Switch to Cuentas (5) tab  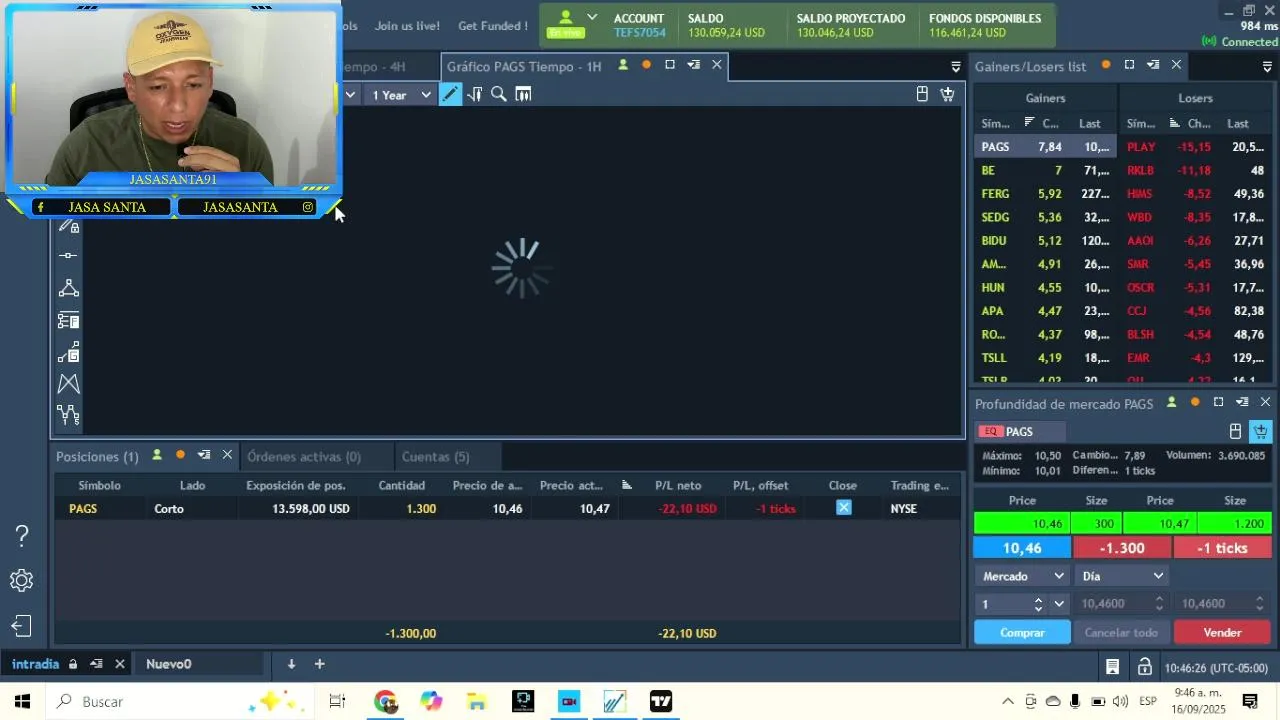coord(435,456)
